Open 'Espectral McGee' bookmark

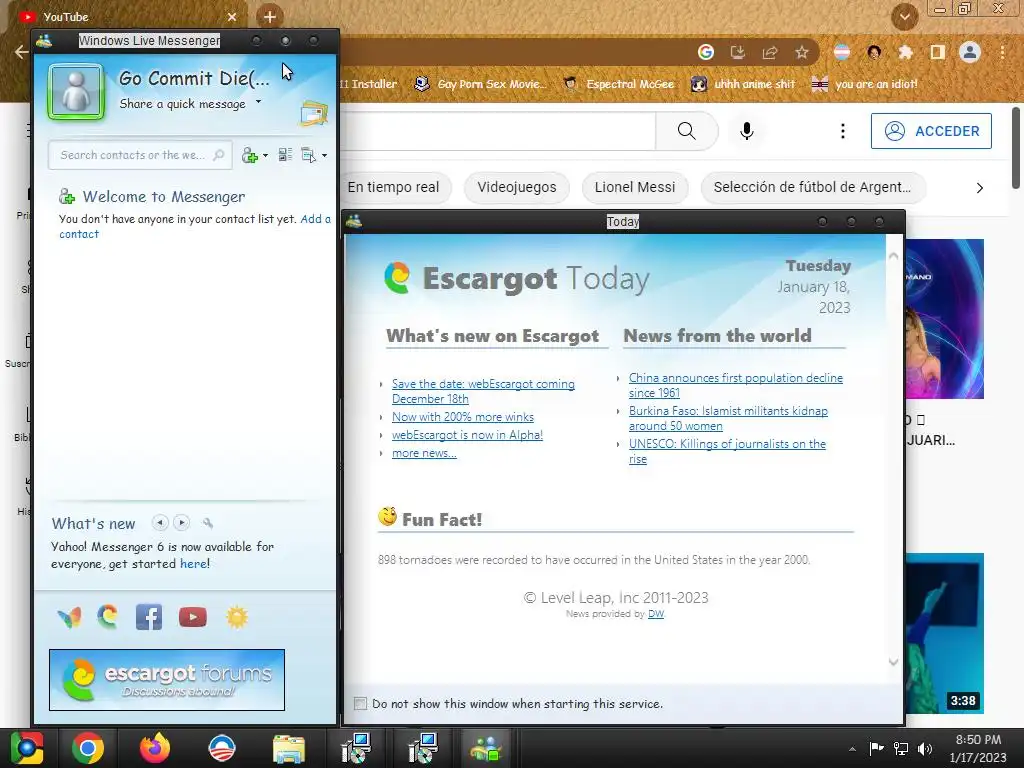coord(618,84)
